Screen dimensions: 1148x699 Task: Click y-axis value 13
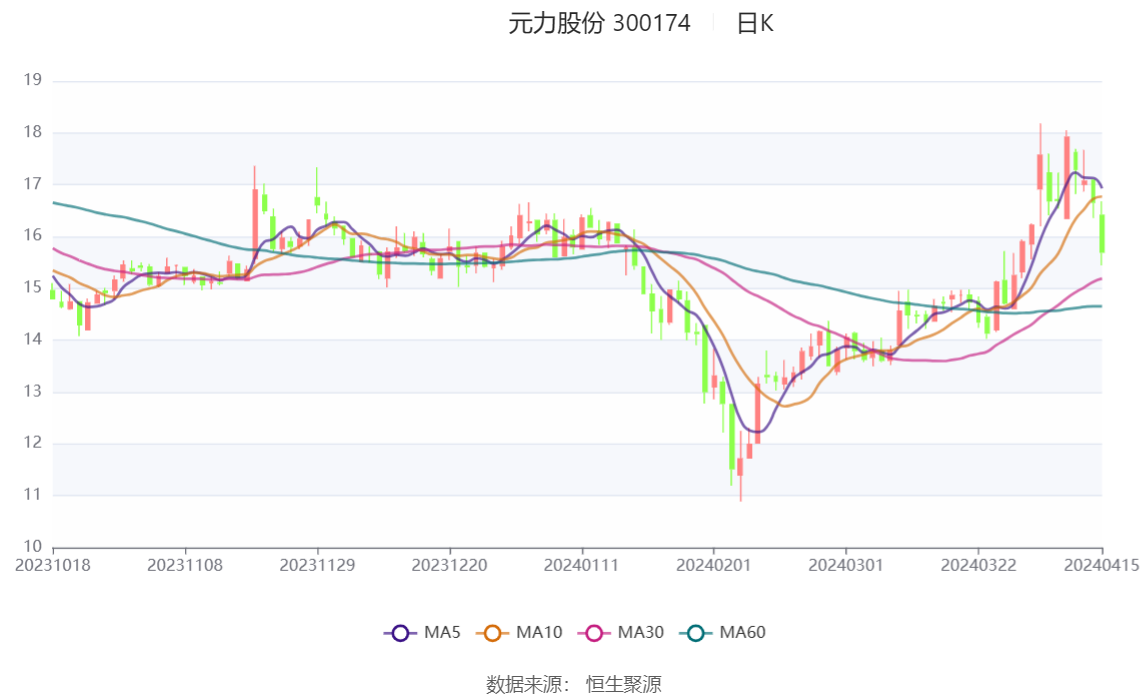(33, 391)
